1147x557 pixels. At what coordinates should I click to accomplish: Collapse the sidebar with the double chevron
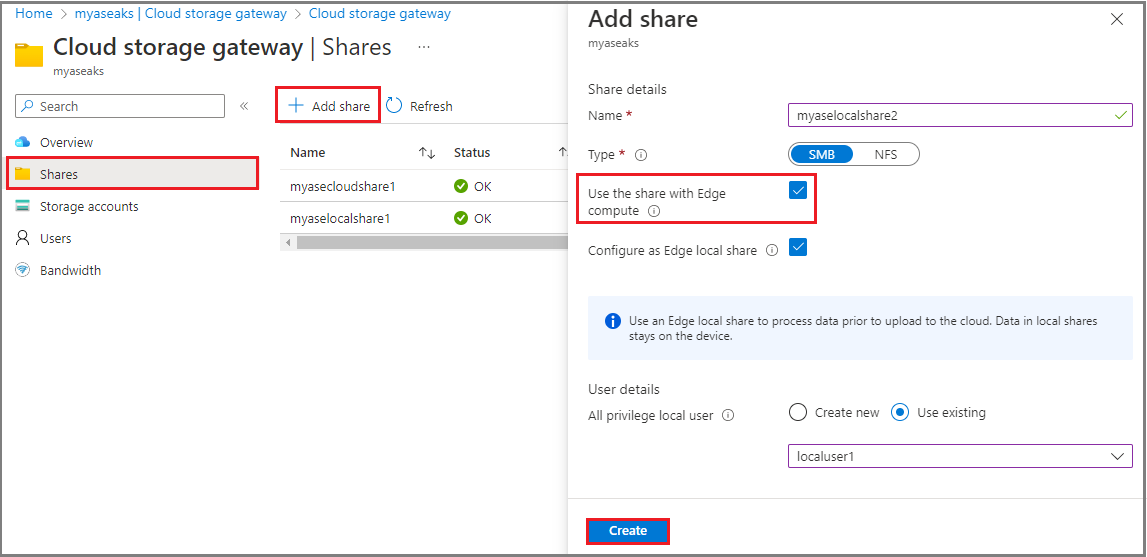pos(244,106)
